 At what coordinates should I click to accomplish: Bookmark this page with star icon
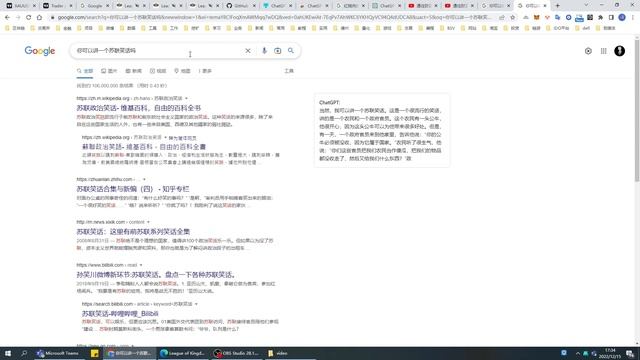tap(513, 18)
